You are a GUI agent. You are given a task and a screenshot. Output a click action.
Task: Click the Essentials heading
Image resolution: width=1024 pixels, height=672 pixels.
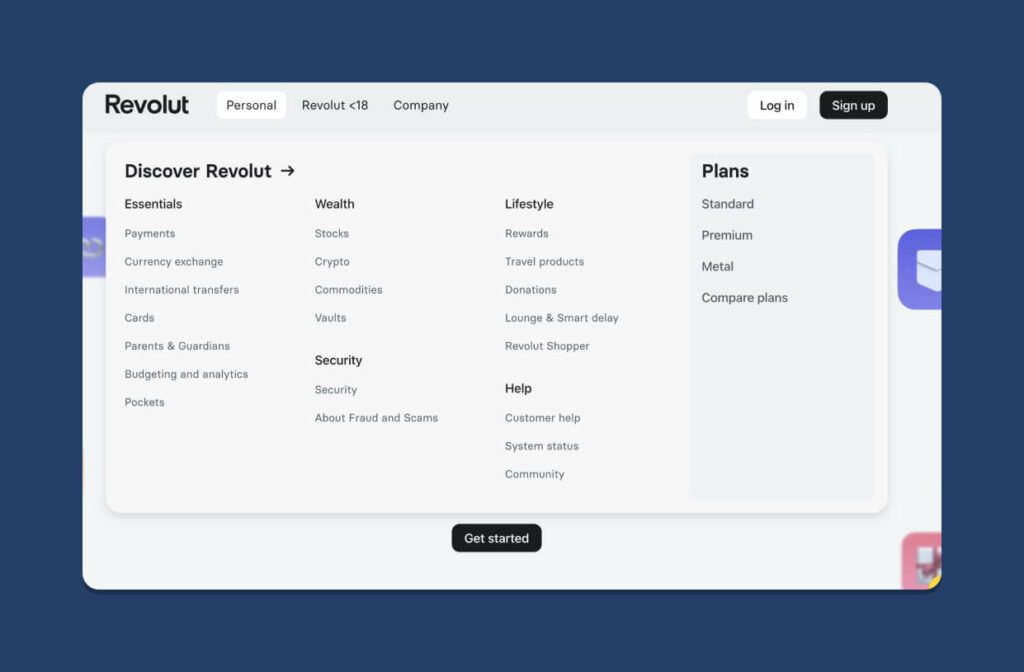[x=153, y=204]
